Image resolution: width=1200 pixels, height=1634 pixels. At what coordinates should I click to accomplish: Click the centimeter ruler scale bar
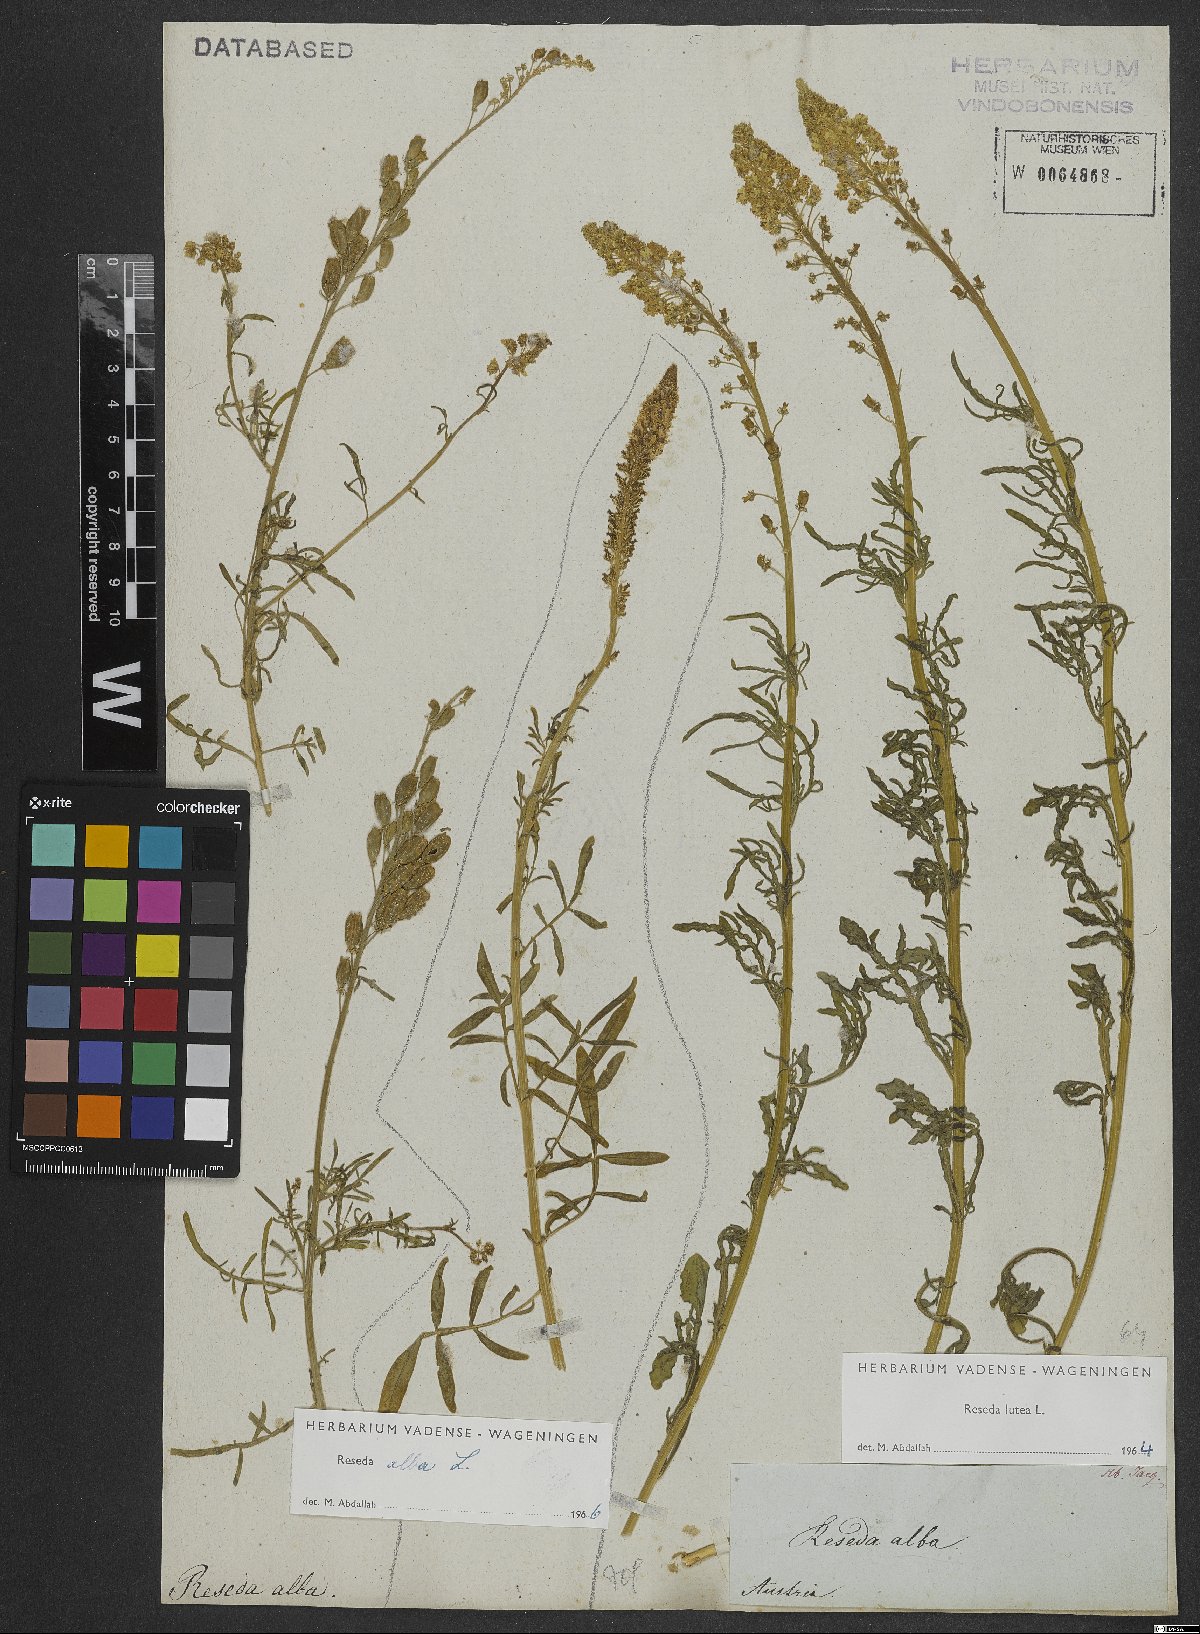tap(118, 440)
